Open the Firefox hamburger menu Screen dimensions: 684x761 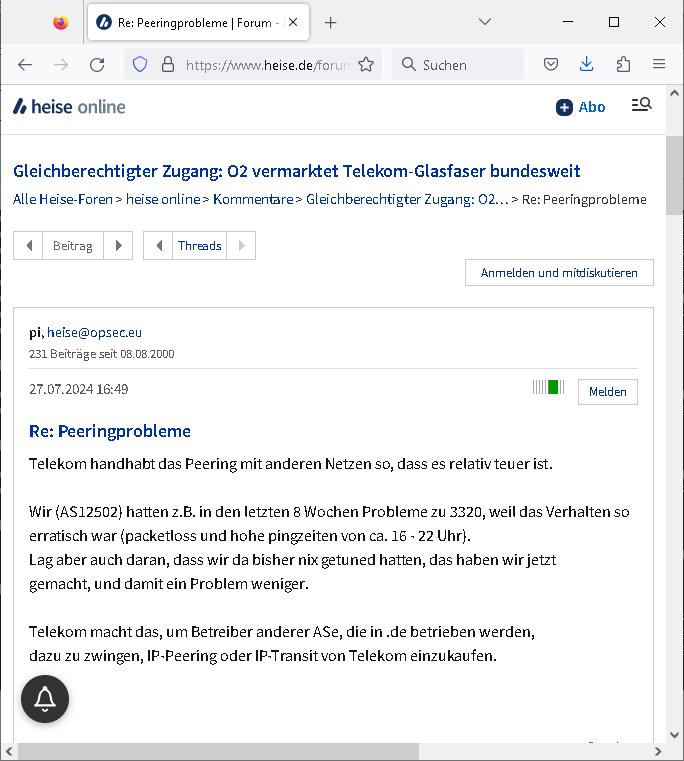tap(659, 64)
